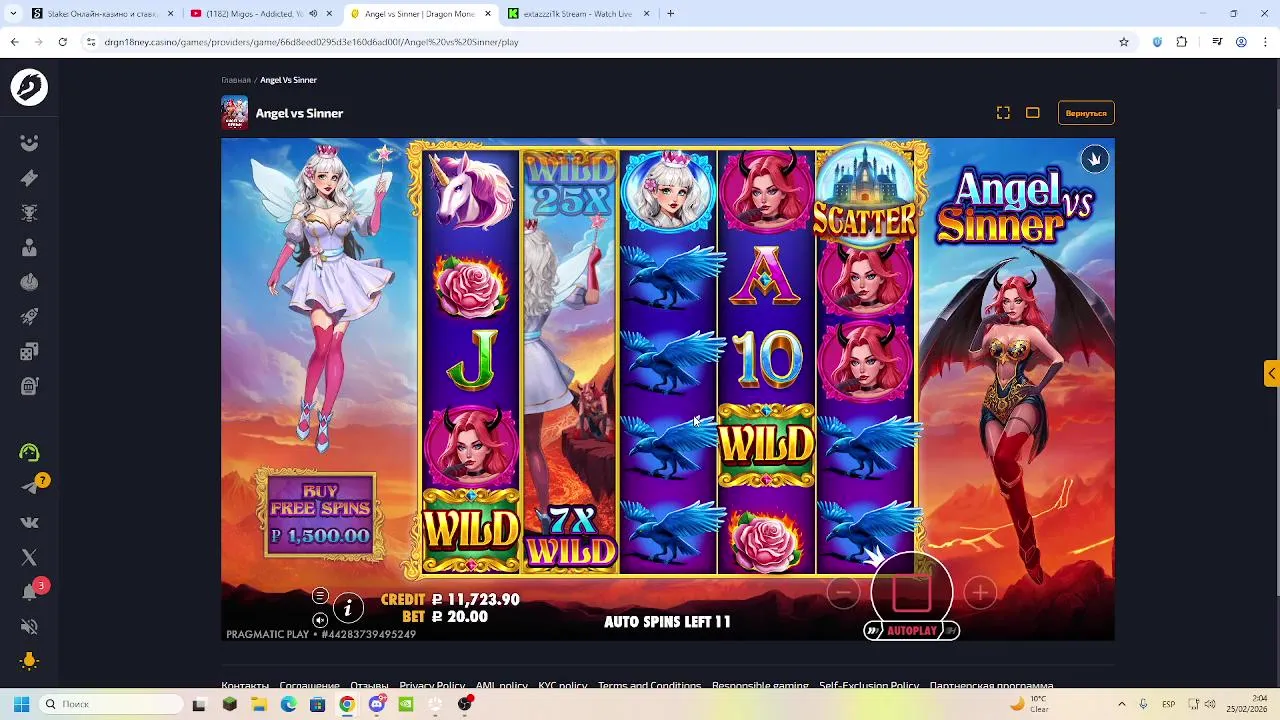Go to Главная breadcrumb link
This screenshot has width=1280, height=720.
tap(236, 80)
